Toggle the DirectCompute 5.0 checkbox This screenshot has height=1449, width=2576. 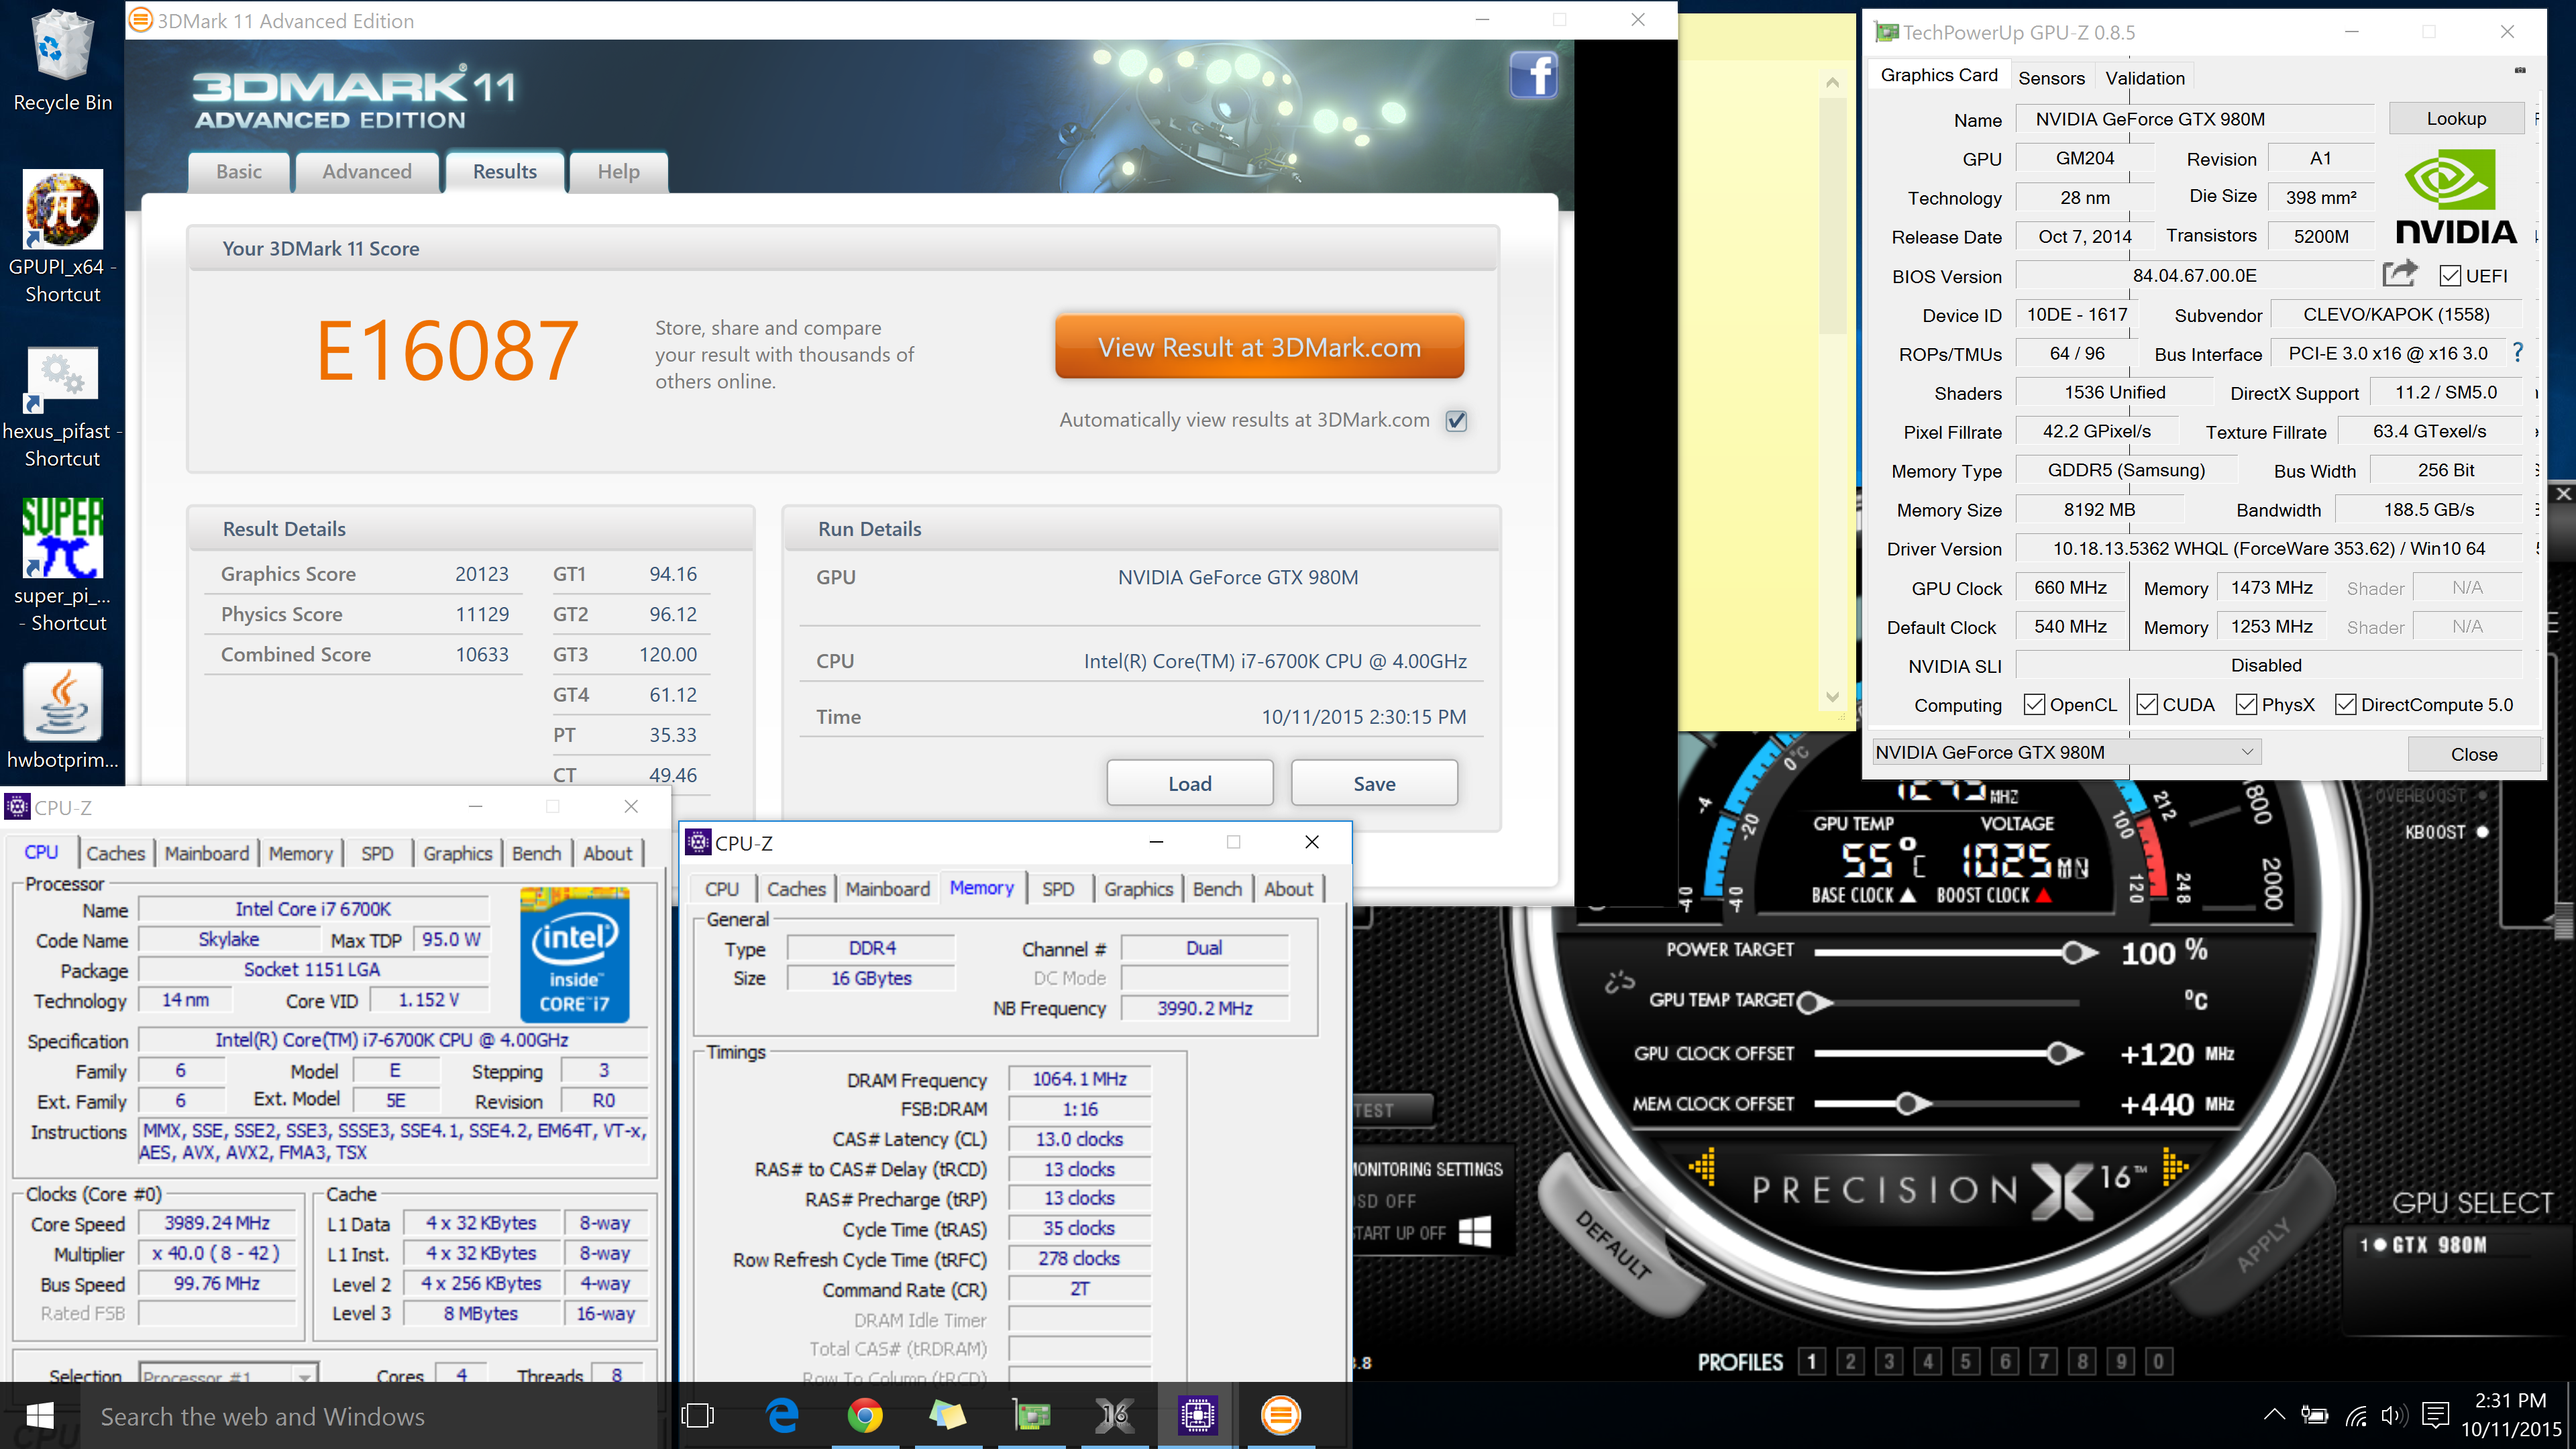[x=2345, y=704]
